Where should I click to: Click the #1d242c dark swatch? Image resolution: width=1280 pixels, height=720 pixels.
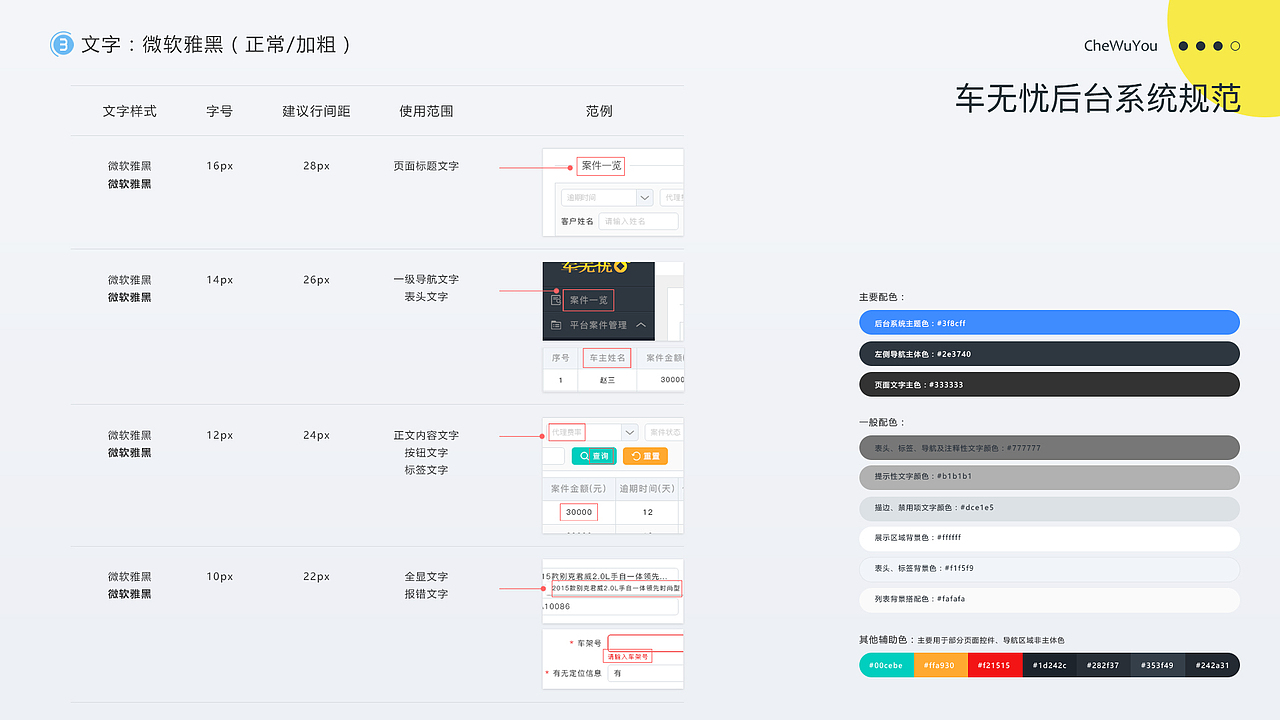(1049, 665)
